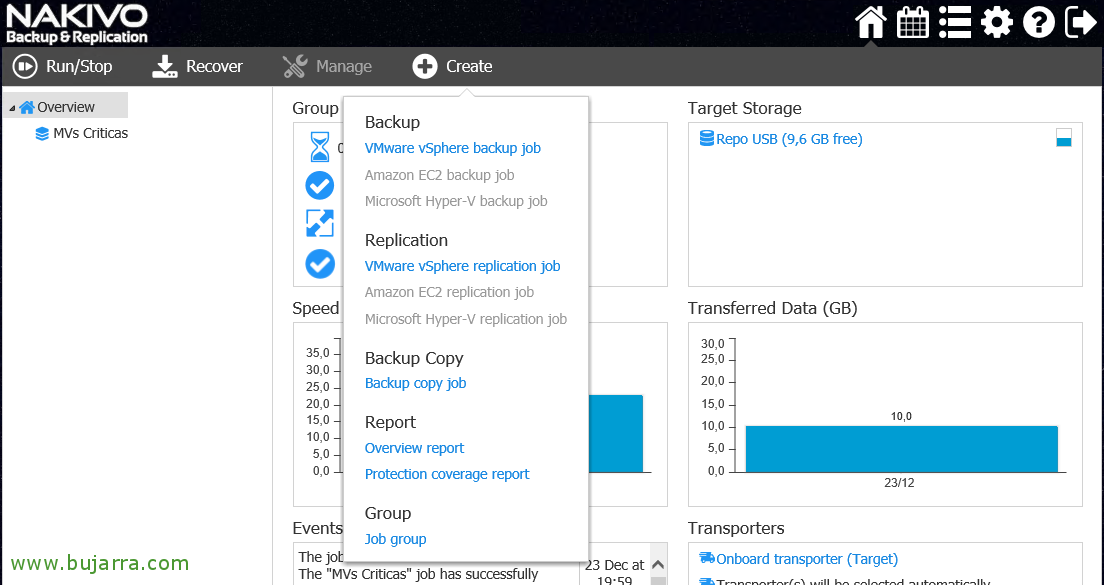Screen dimensions: 1104x585
Task: Choose Backup copy job
Action: (x=415, y=383)
